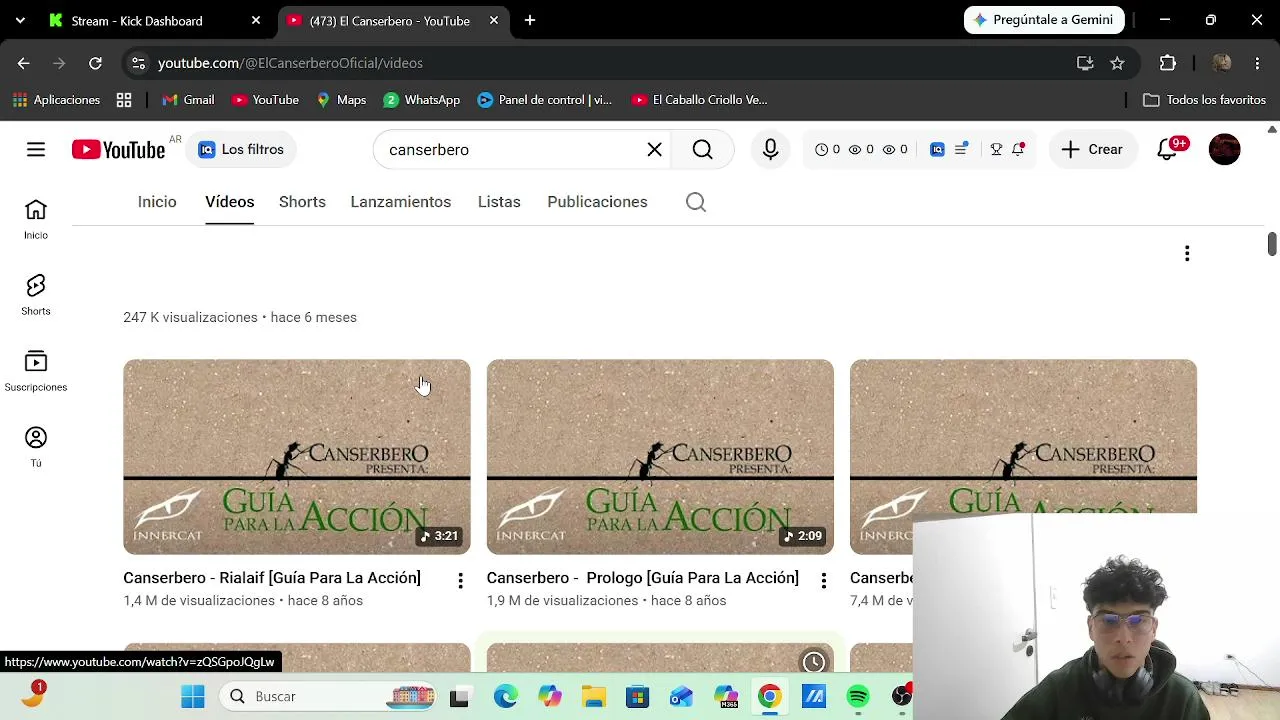Screen dimensions: 1280x720
Task: Open the Chrome profile avatar
Action: (x=1221, y=63)
